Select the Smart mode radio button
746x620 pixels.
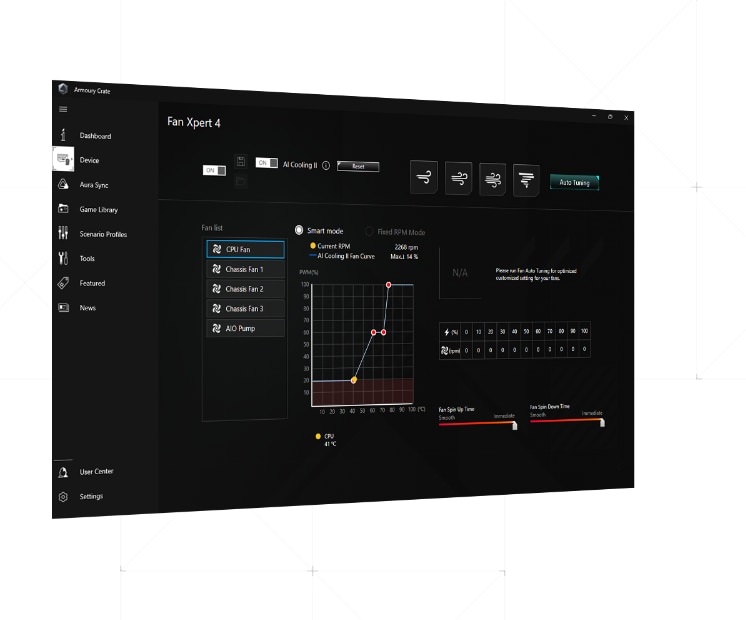click(299, 230)
